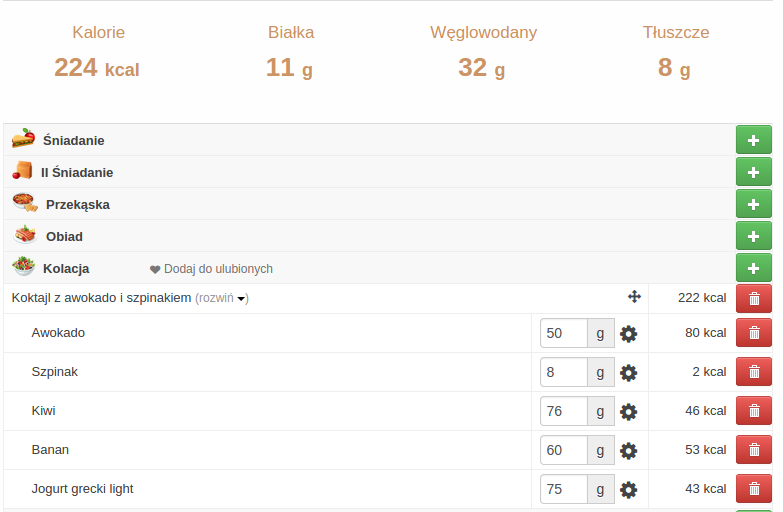Open gear settings for Jogurt grecki light
Screen dimensions: 783x512
point(628,490)
